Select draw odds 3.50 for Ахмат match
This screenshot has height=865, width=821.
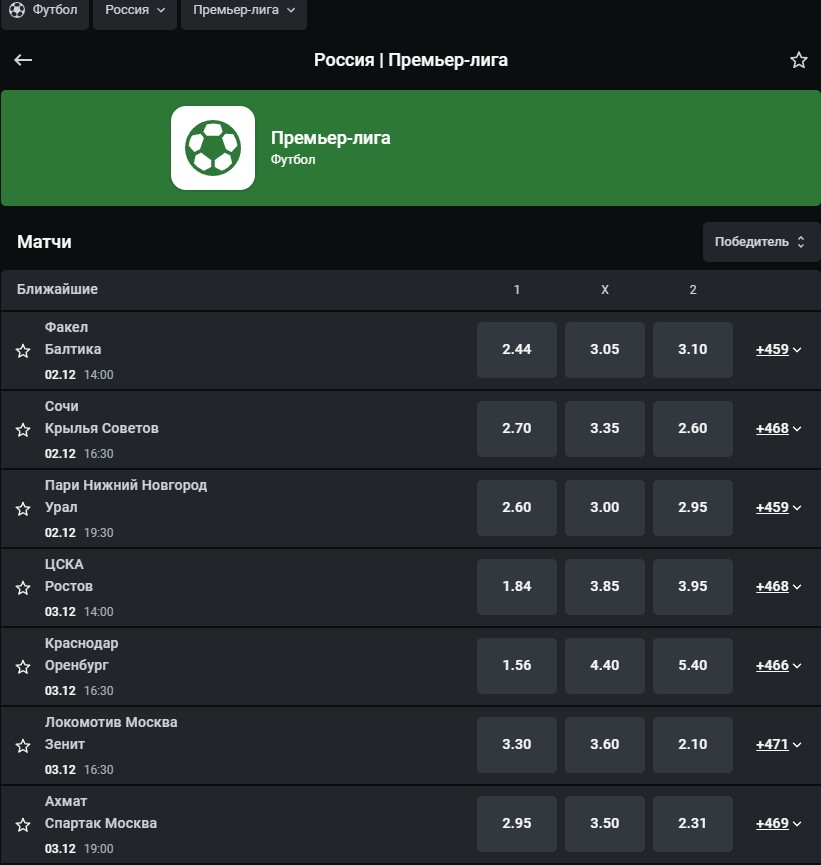605,824
